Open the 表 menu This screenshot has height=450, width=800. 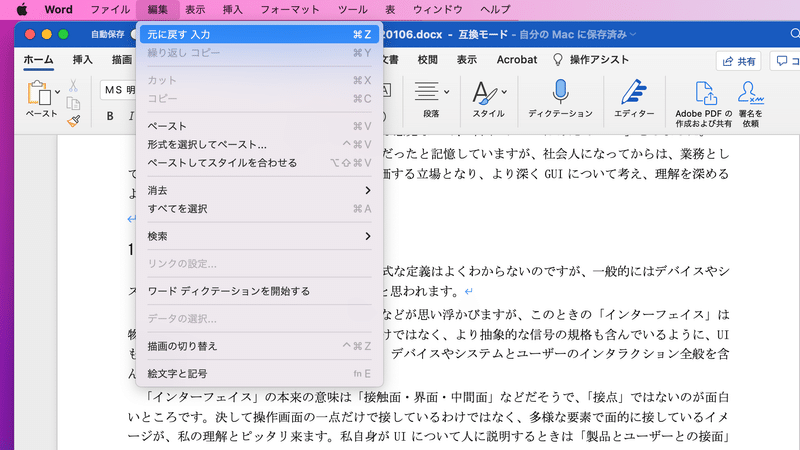tap(390, 9)
